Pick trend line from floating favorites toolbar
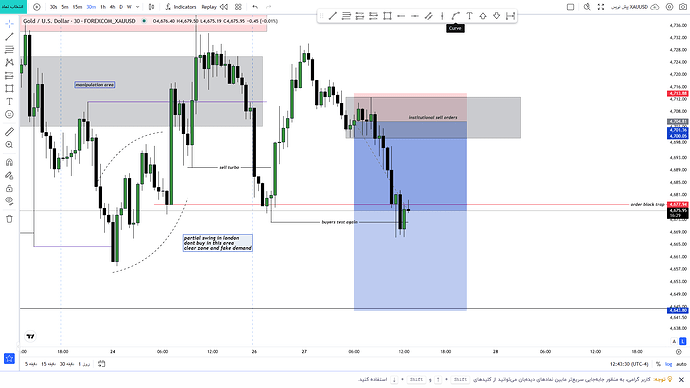Screen dimensions: 690x388 coord(333,16)
